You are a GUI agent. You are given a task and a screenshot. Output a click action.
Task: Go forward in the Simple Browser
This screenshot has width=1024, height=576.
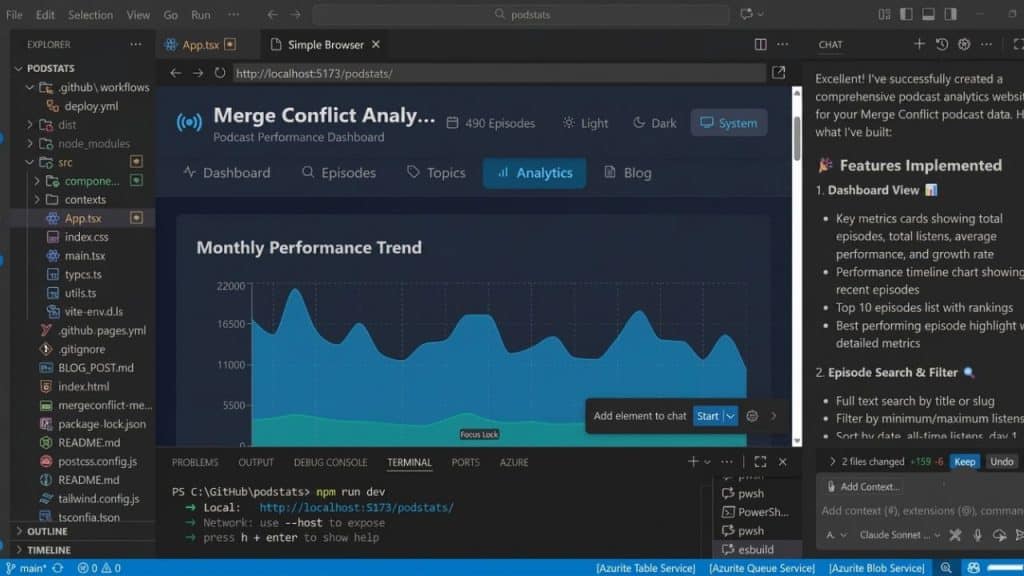198,73
